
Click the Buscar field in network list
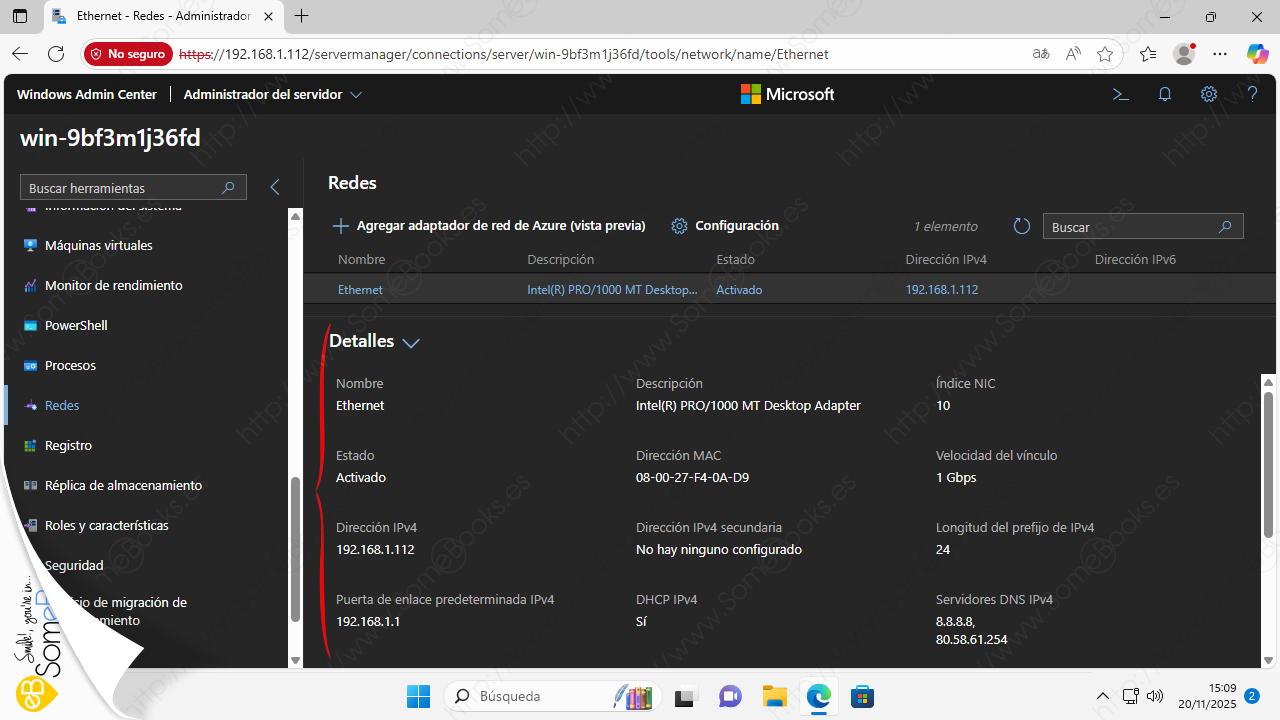pos(1130,227)
